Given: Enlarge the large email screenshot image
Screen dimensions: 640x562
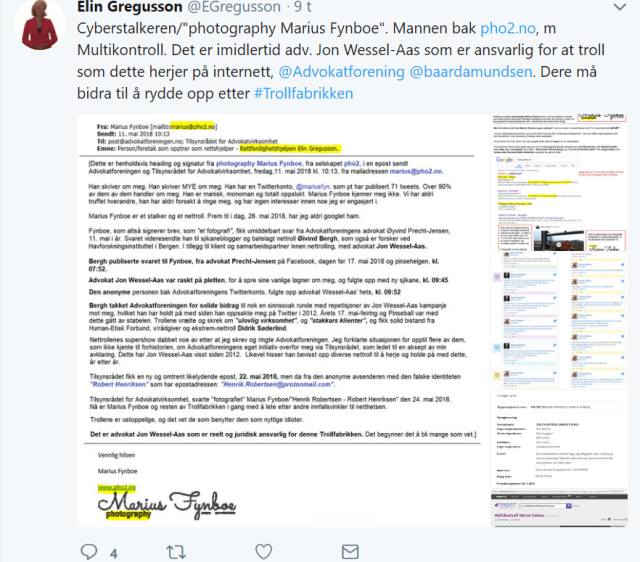Looking at the screenshot, I should [283, 321].
